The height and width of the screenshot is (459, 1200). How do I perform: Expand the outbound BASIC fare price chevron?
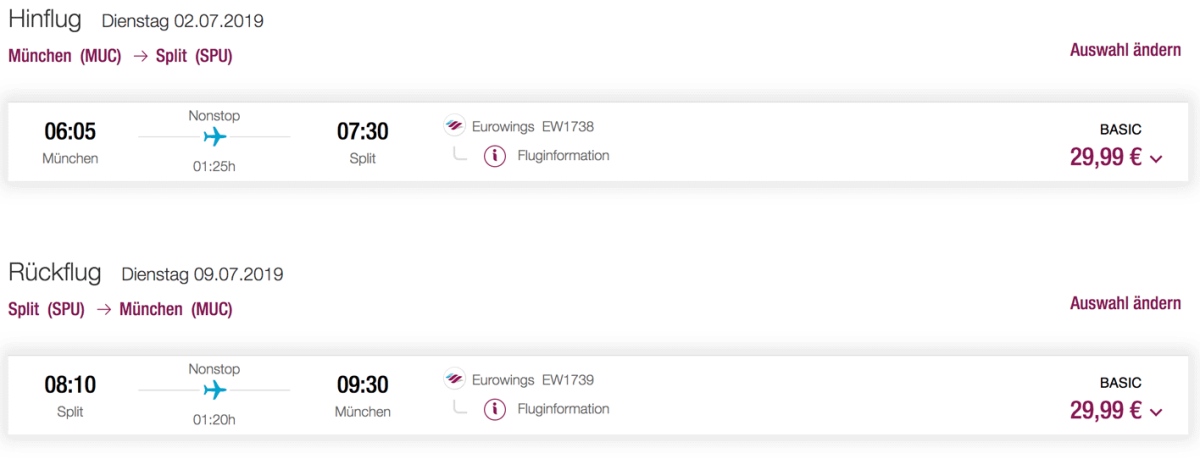click(1157, 159)
